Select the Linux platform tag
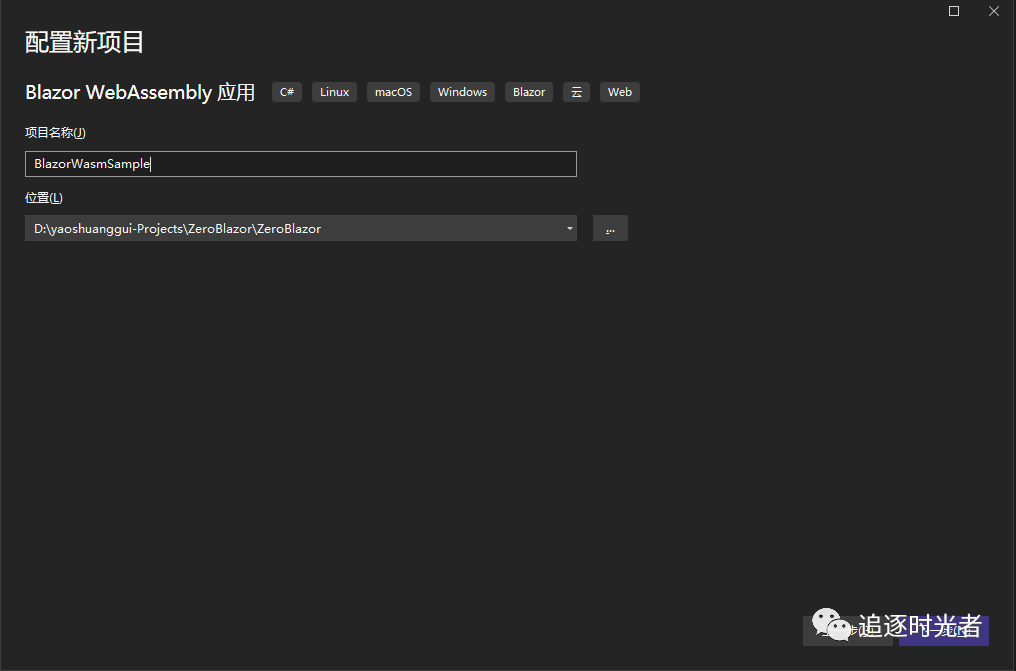The image size is (1016, 671). pyautogui.click(x=334, y=92)
